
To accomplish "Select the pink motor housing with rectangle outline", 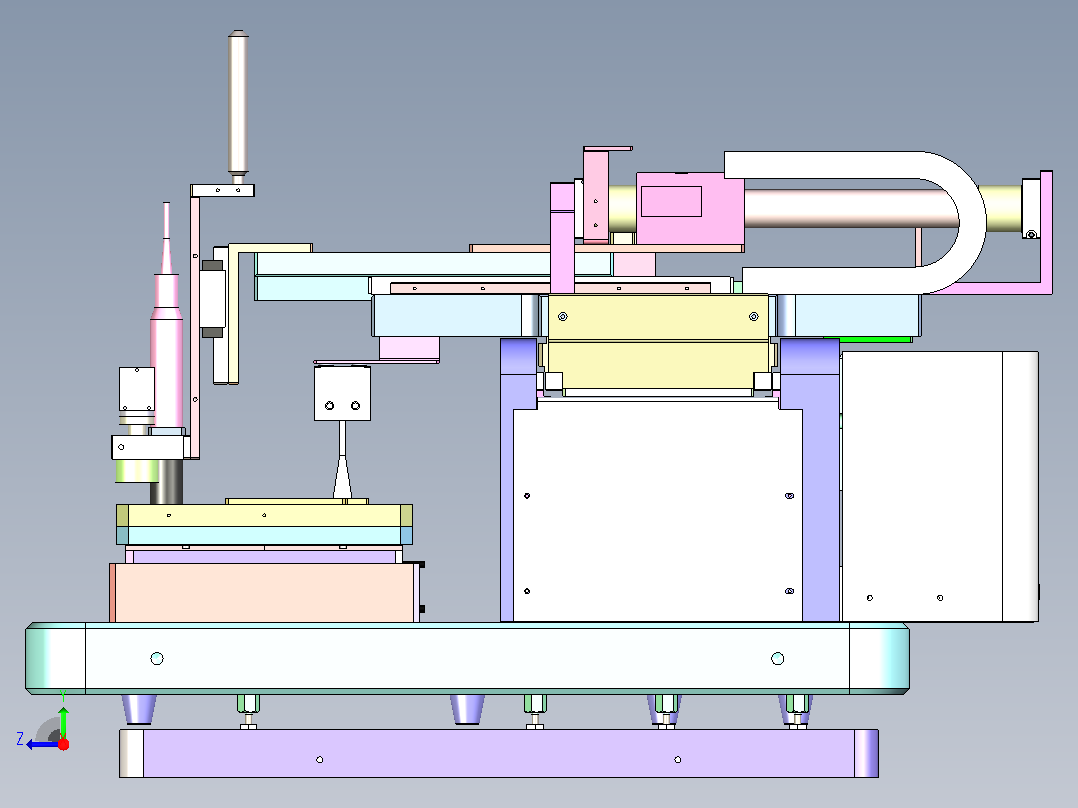I will (690, 208).
